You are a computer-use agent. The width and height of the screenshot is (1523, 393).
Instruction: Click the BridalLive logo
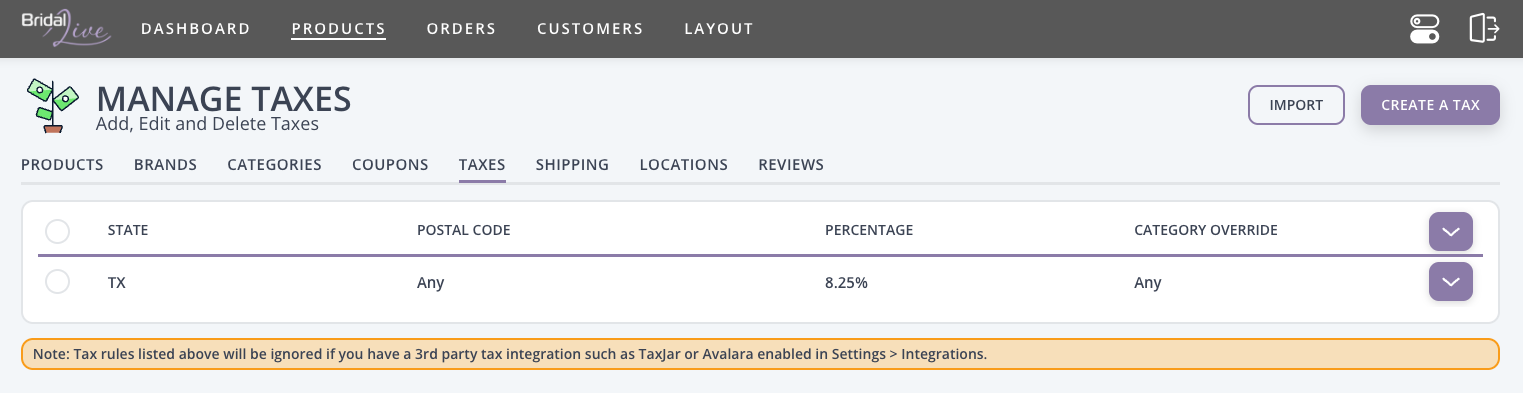66,28
